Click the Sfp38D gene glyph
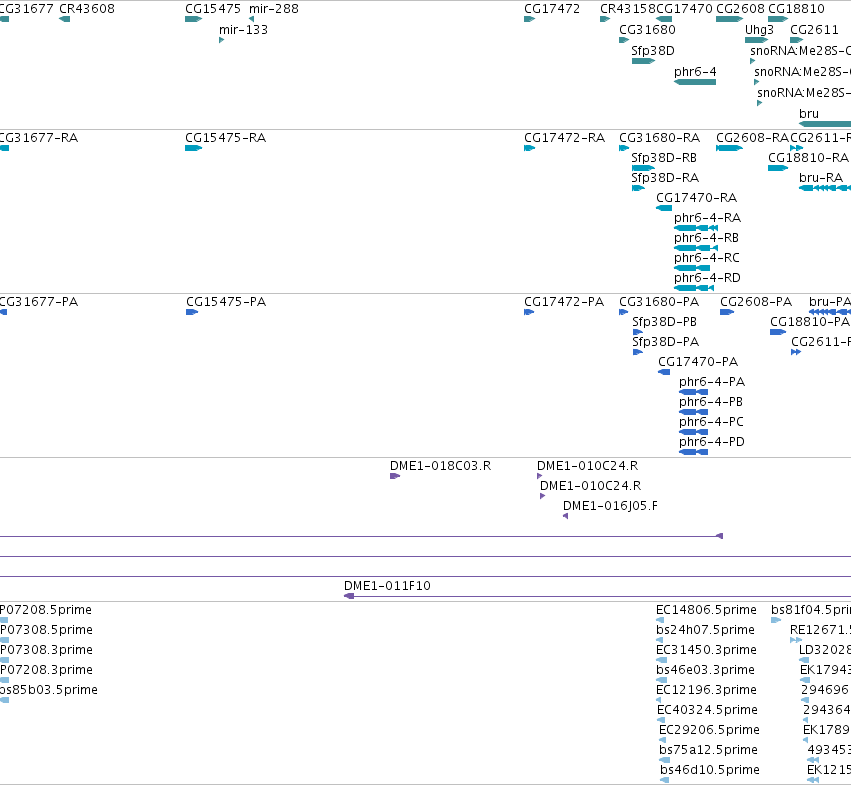 pos(643,61)
